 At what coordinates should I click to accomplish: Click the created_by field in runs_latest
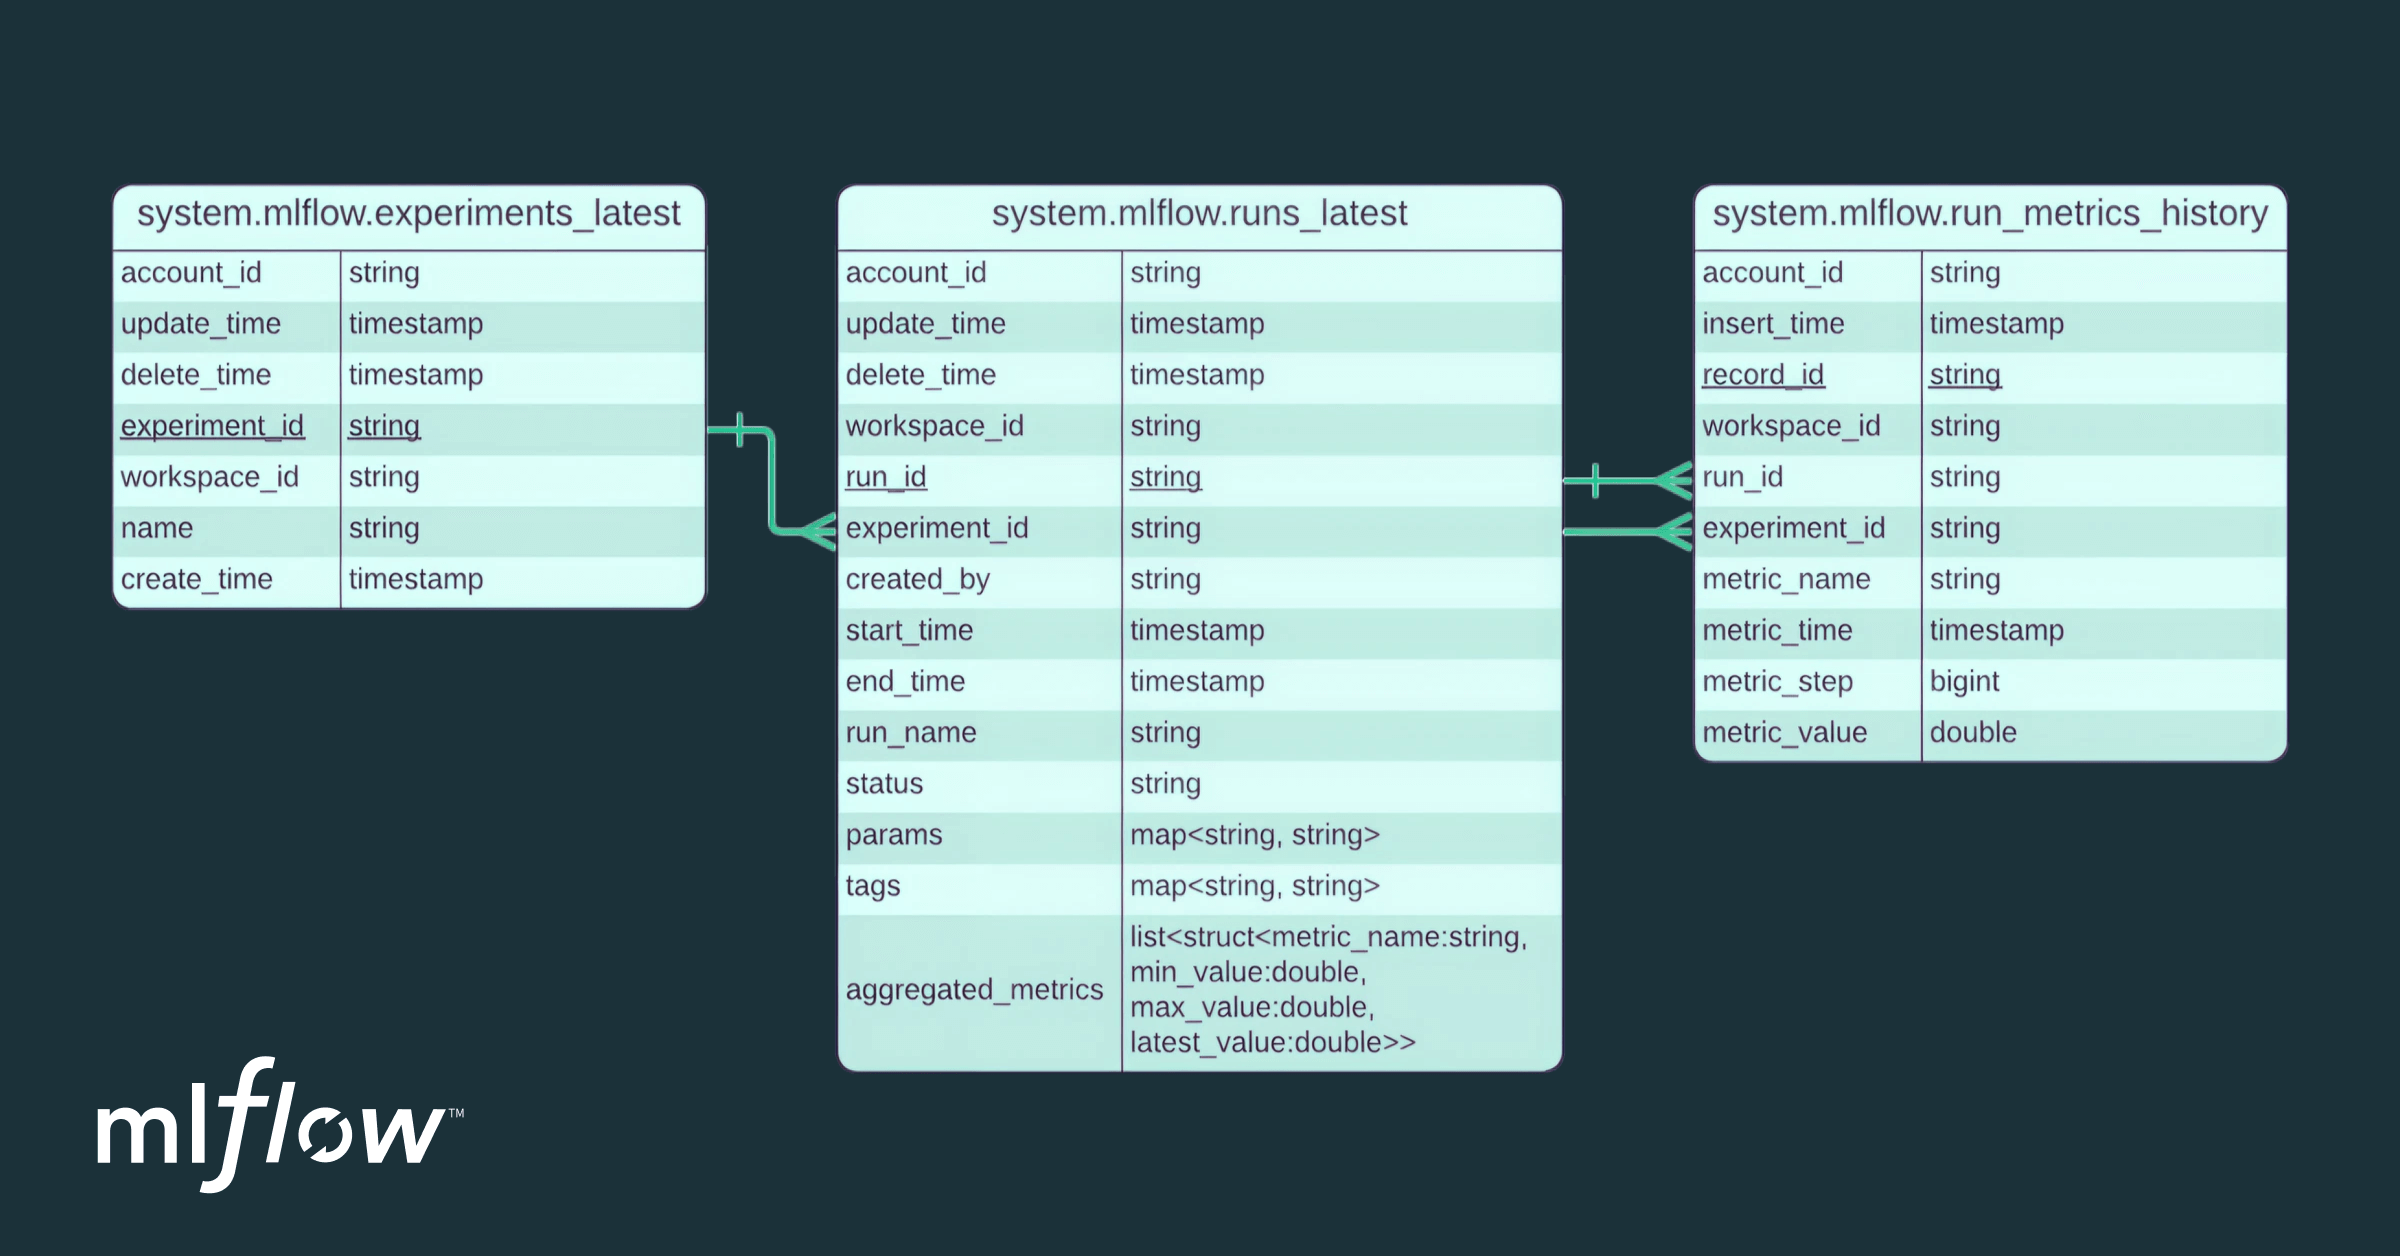(x=917, y=580)
